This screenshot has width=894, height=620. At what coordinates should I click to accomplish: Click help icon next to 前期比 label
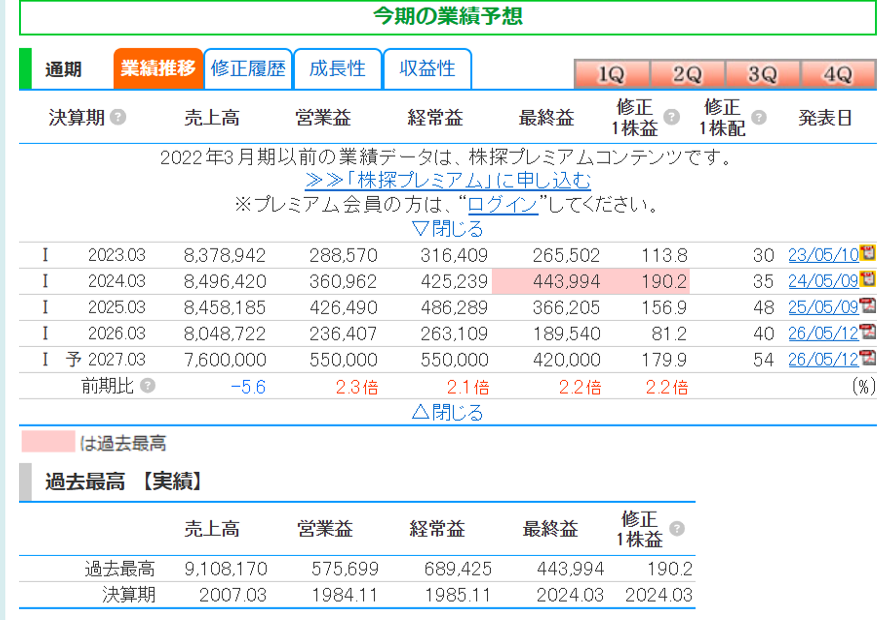pos(148,386)
